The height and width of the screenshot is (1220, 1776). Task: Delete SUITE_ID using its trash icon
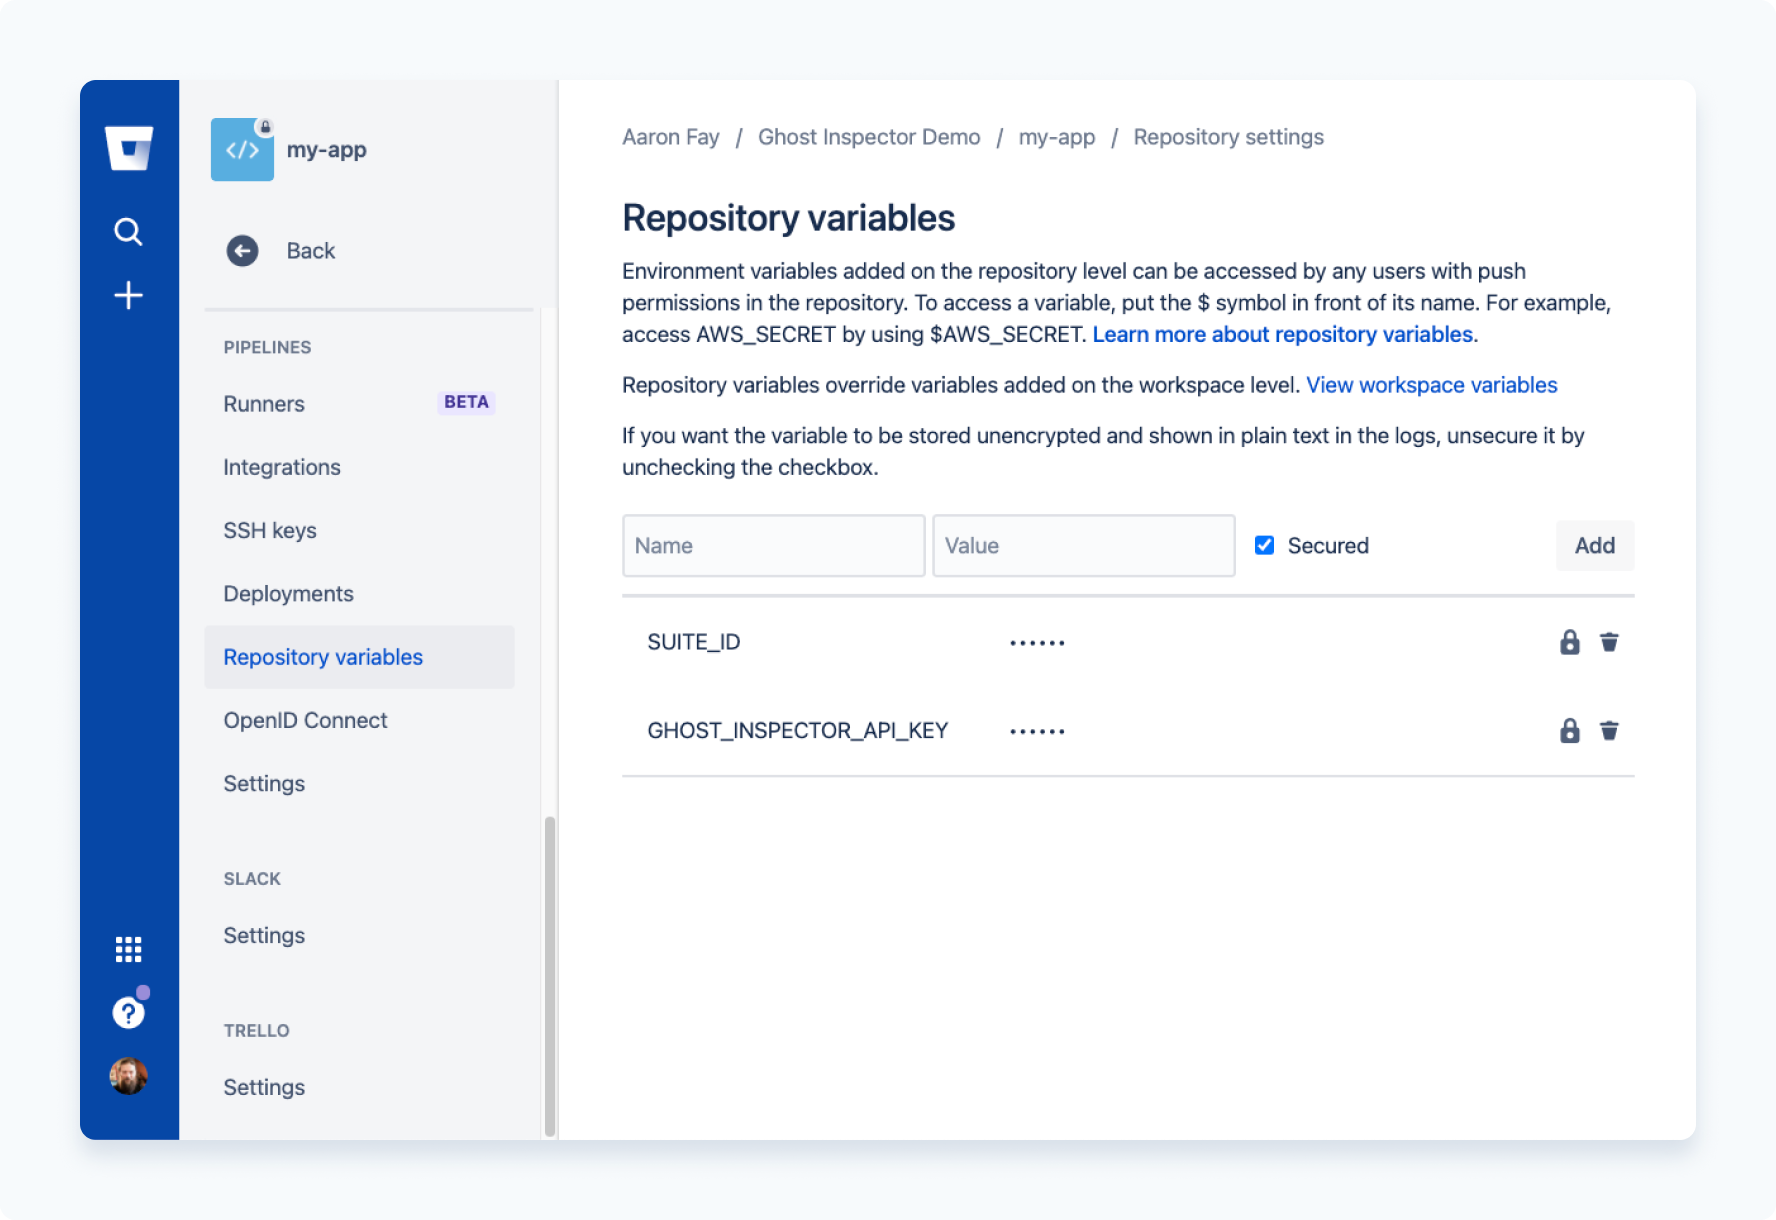[x=1610, y=642]
